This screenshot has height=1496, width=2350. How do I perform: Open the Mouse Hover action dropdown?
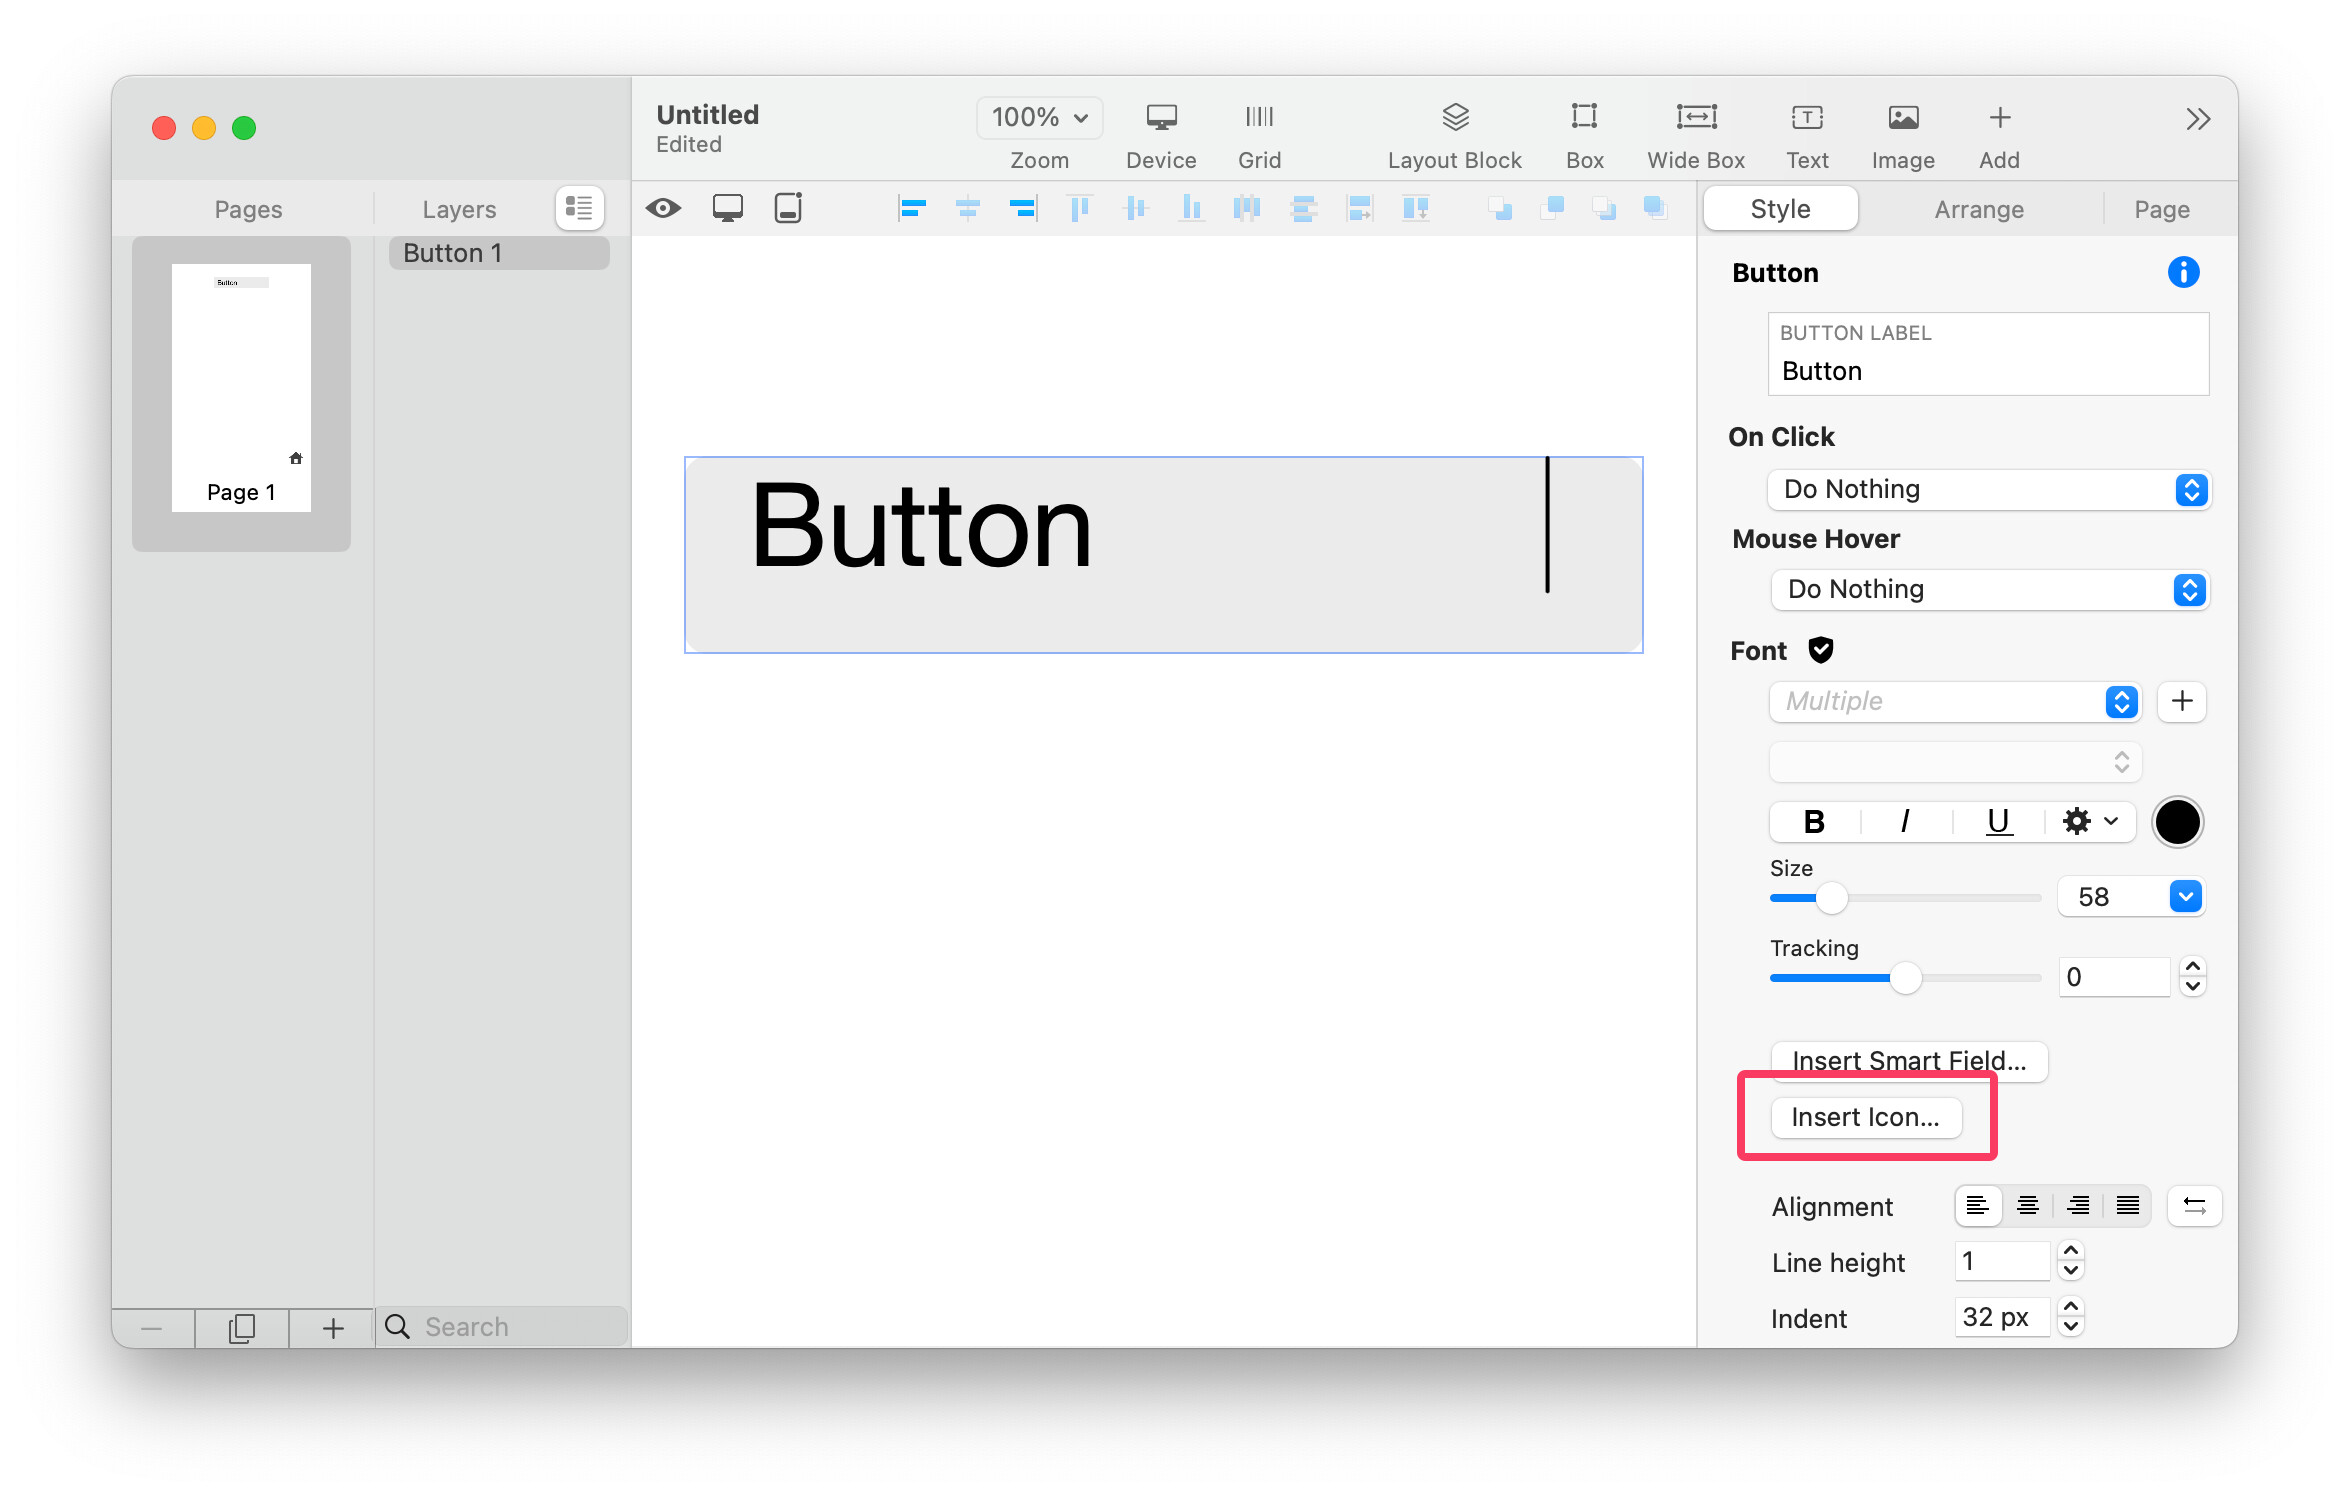coord(1988,589)
